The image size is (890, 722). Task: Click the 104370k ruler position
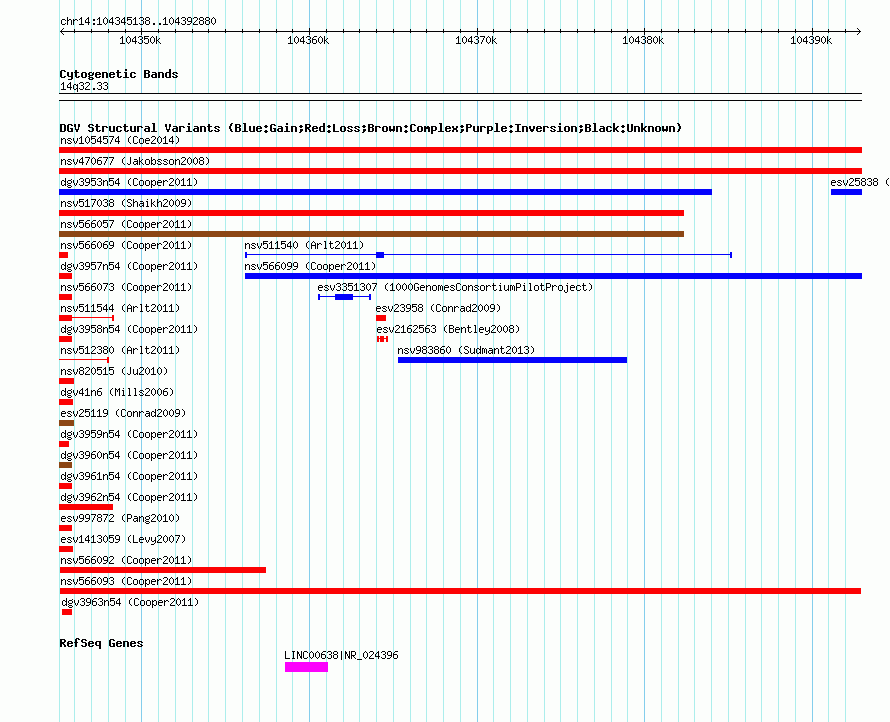click(x=476, y=40)
